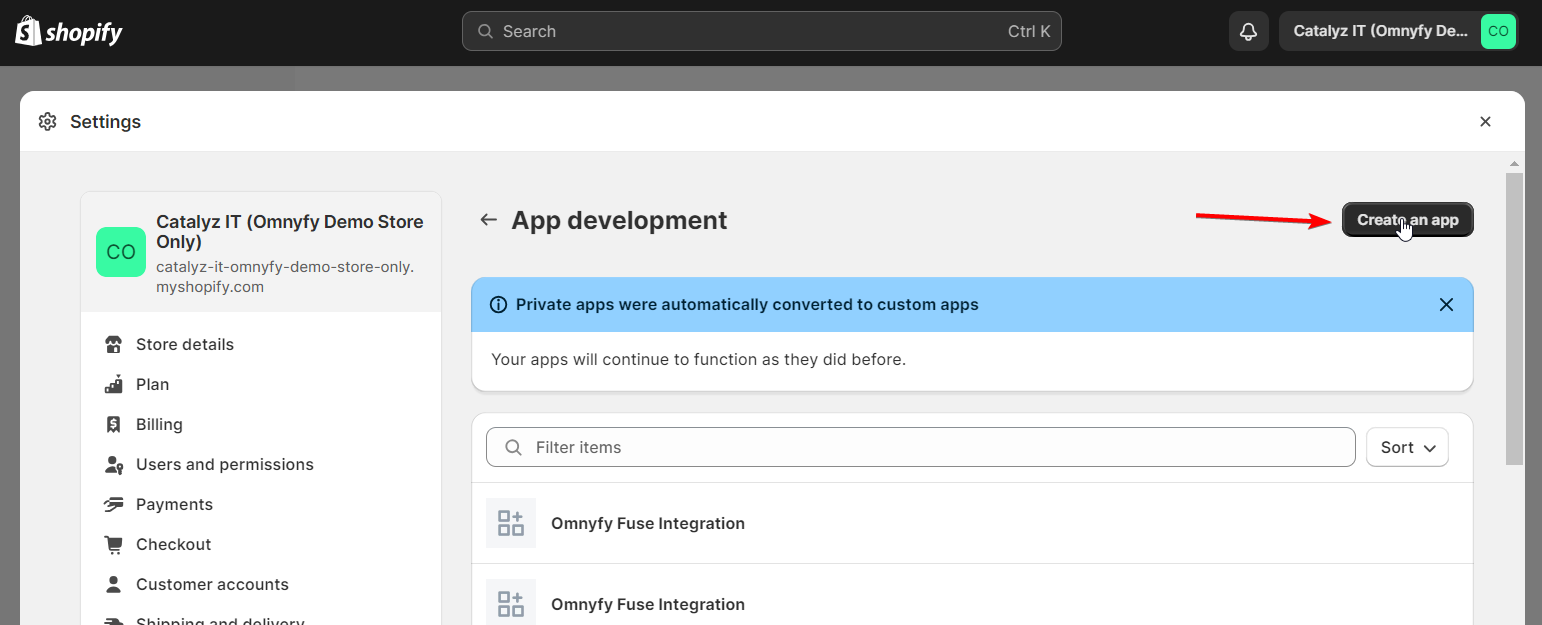
Task: Go back using the arrow beside App development
Action: click(x=488, y=220)
